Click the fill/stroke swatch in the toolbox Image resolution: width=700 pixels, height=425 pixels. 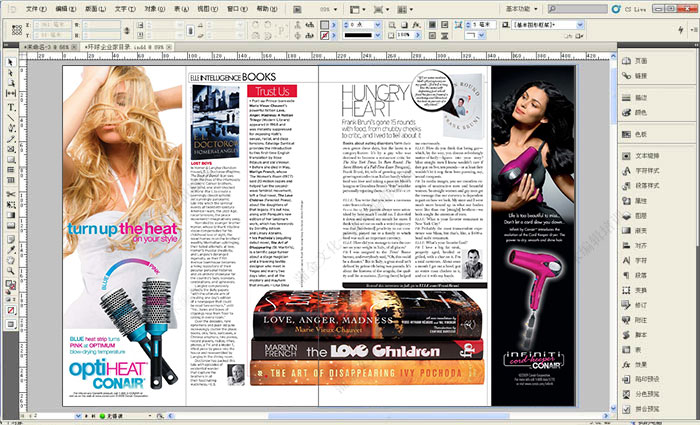pos(10,286)
